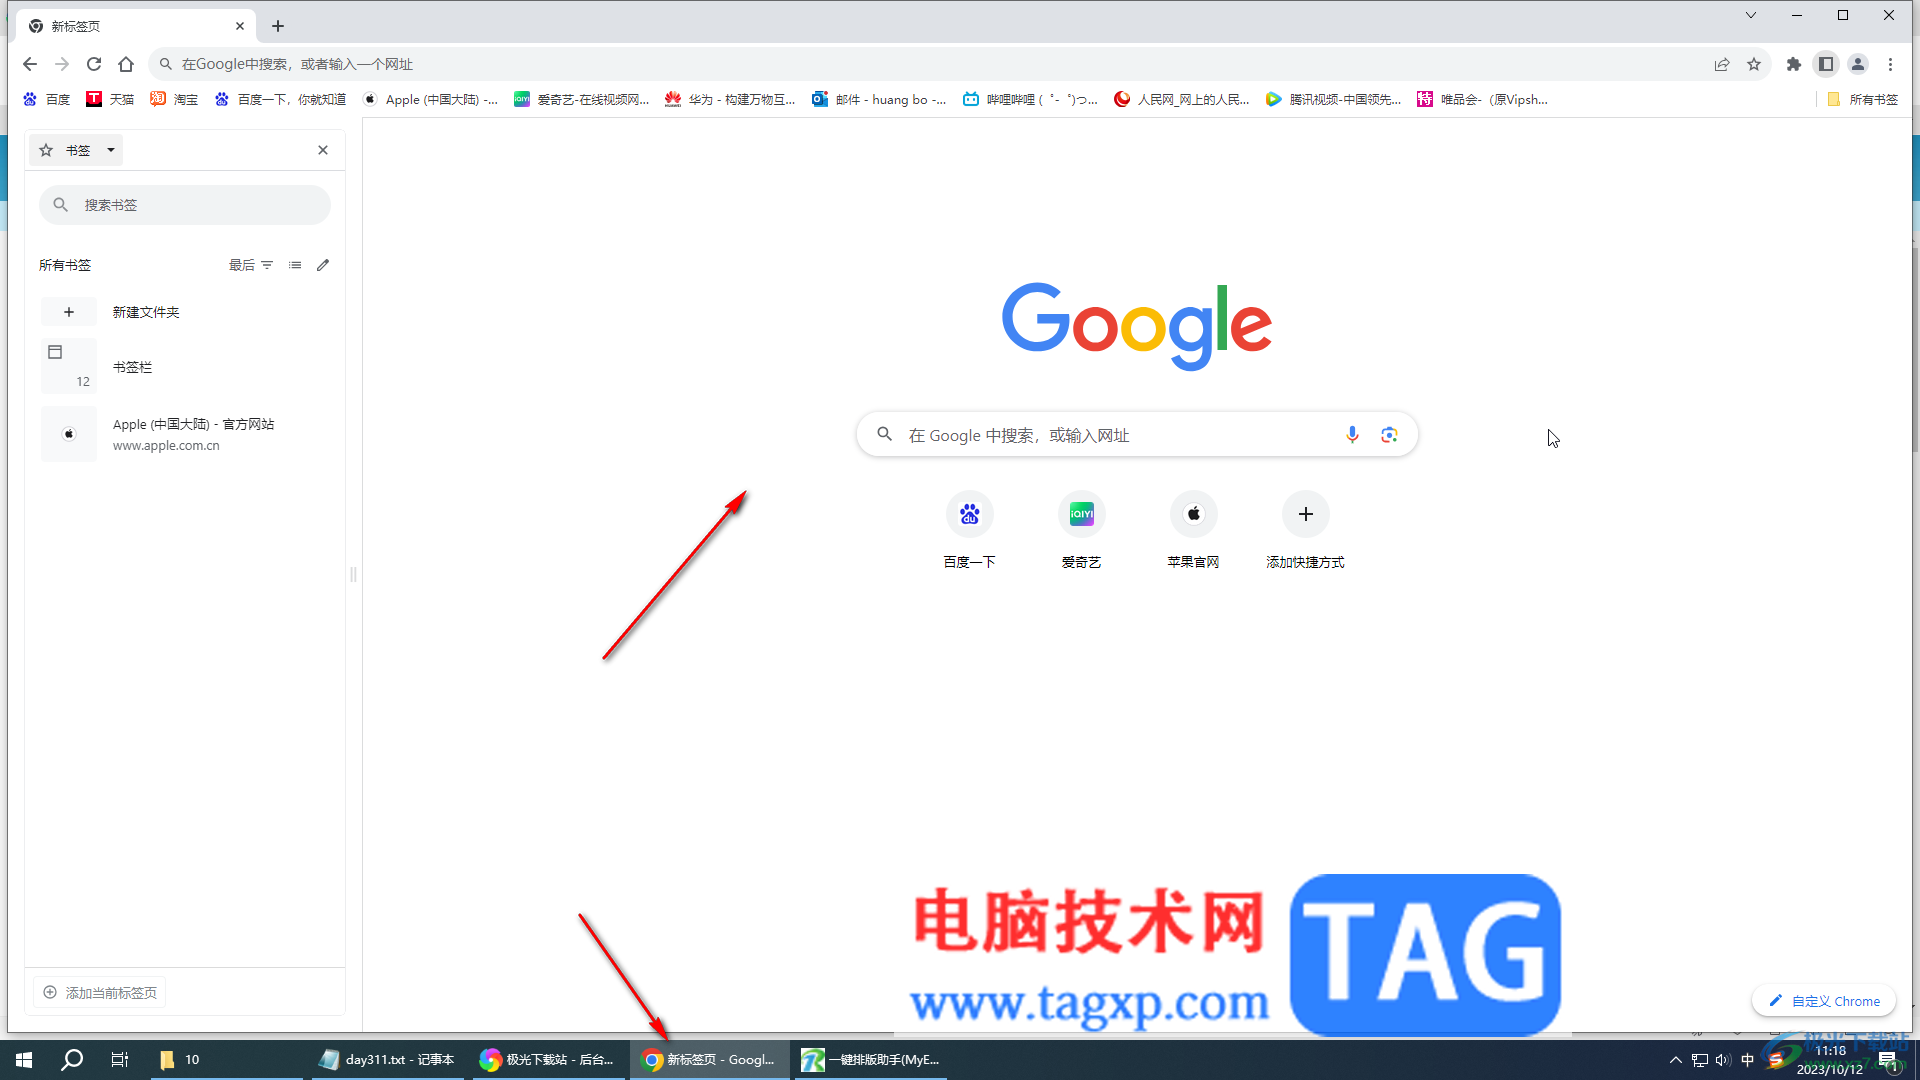1920x1080 pixels.
Task: Bookmark this tab with the star icon
Action: click(1754, 64)
